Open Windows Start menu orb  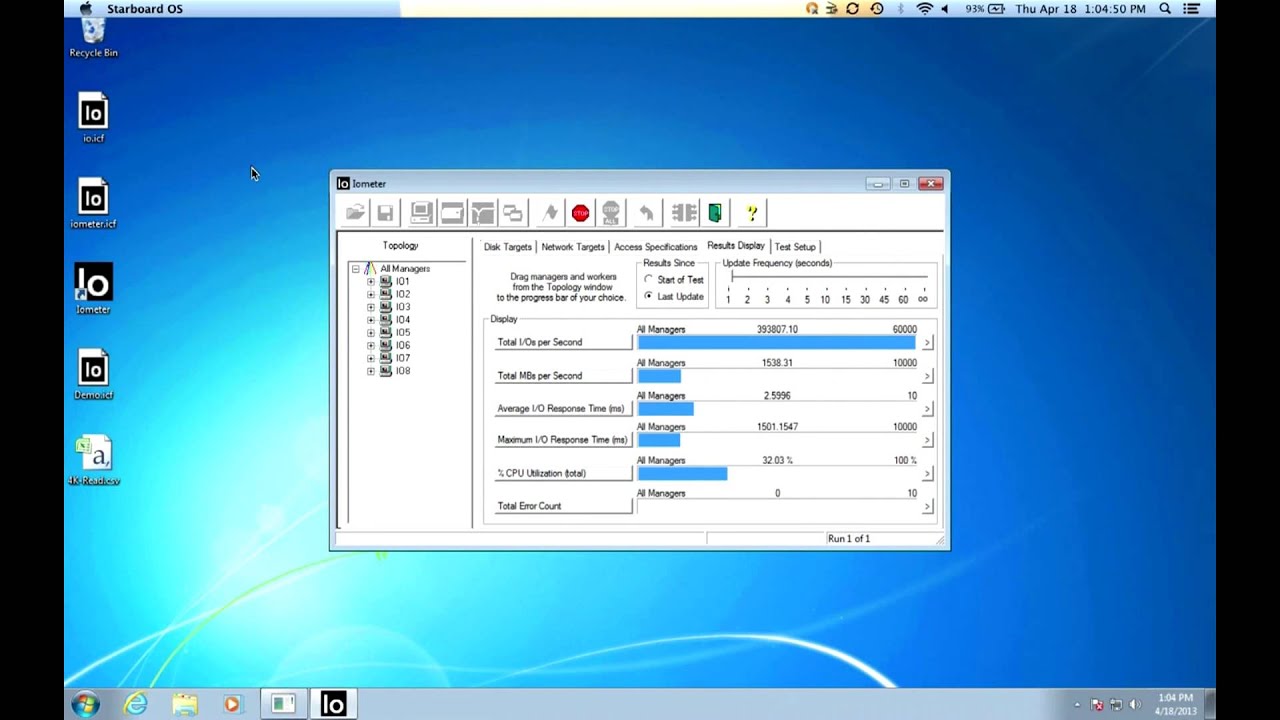85,704
